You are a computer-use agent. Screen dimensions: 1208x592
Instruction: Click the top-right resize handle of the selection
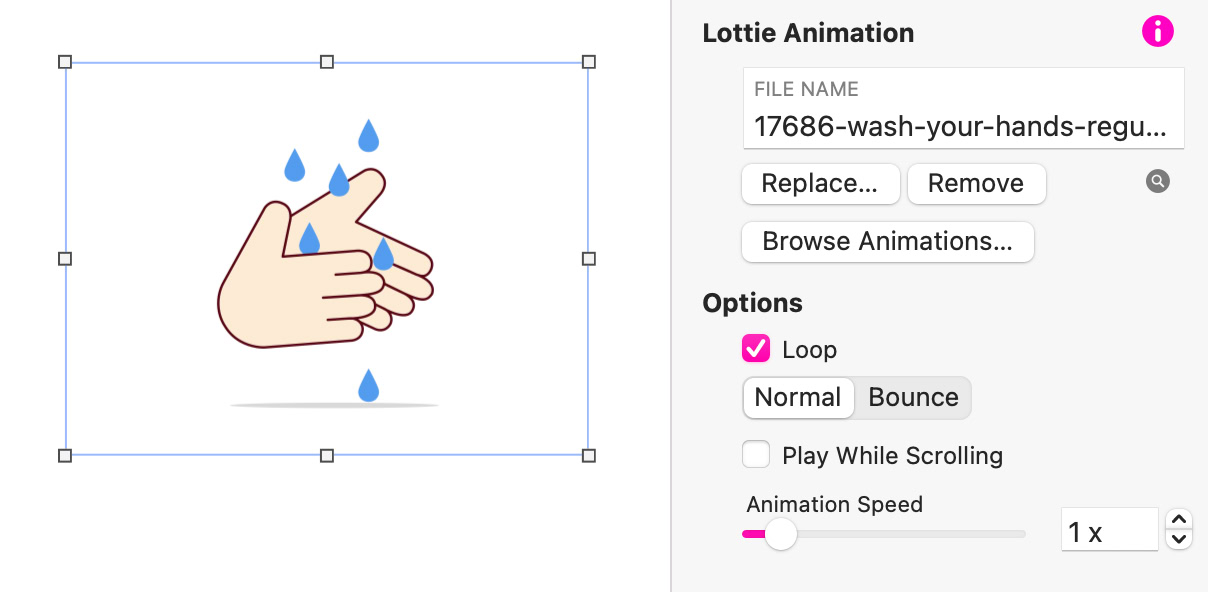pos(588,62)
